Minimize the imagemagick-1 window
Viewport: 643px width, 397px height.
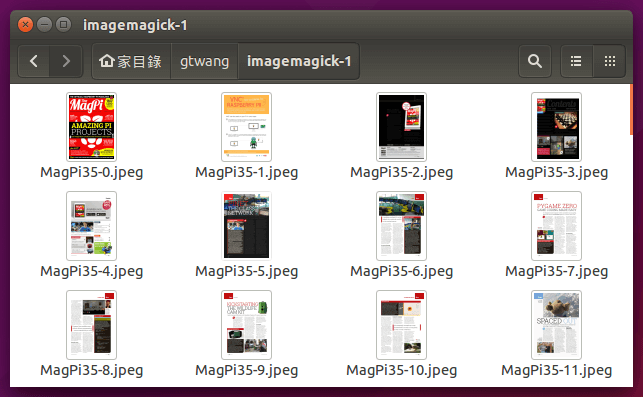click(44, 25)
